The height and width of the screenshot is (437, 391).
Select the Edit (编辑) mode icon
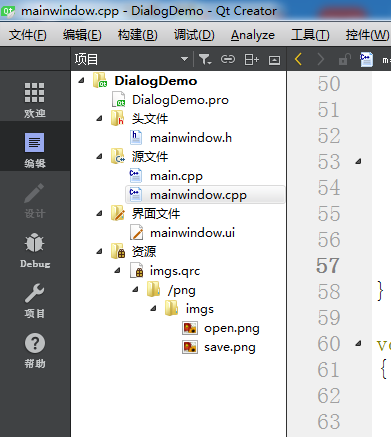click(35, 143)
